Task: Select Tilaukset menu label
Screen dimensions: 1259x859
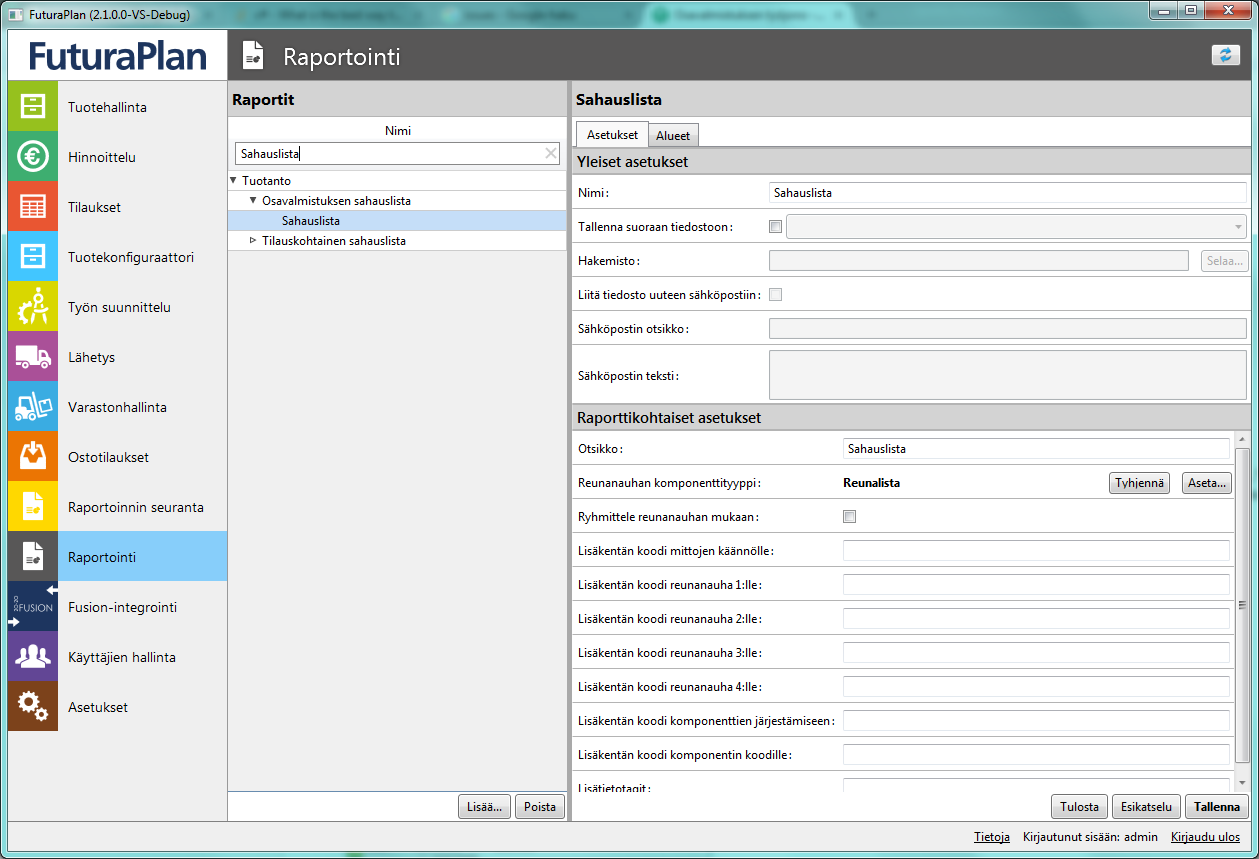Action: pos(94,207)
